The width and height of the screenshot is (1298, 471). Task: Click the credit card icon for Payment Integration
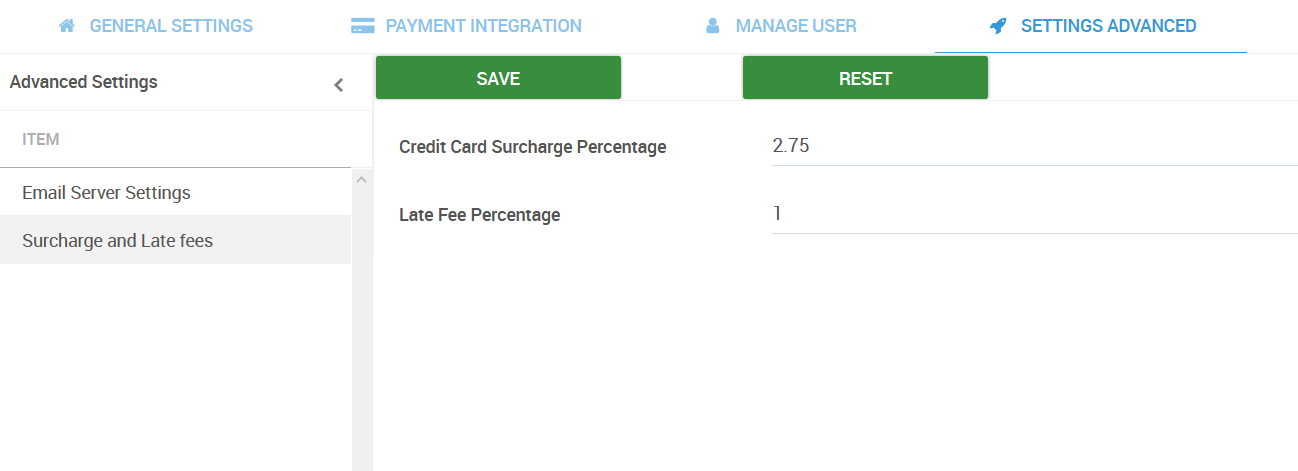pos(362,26)
